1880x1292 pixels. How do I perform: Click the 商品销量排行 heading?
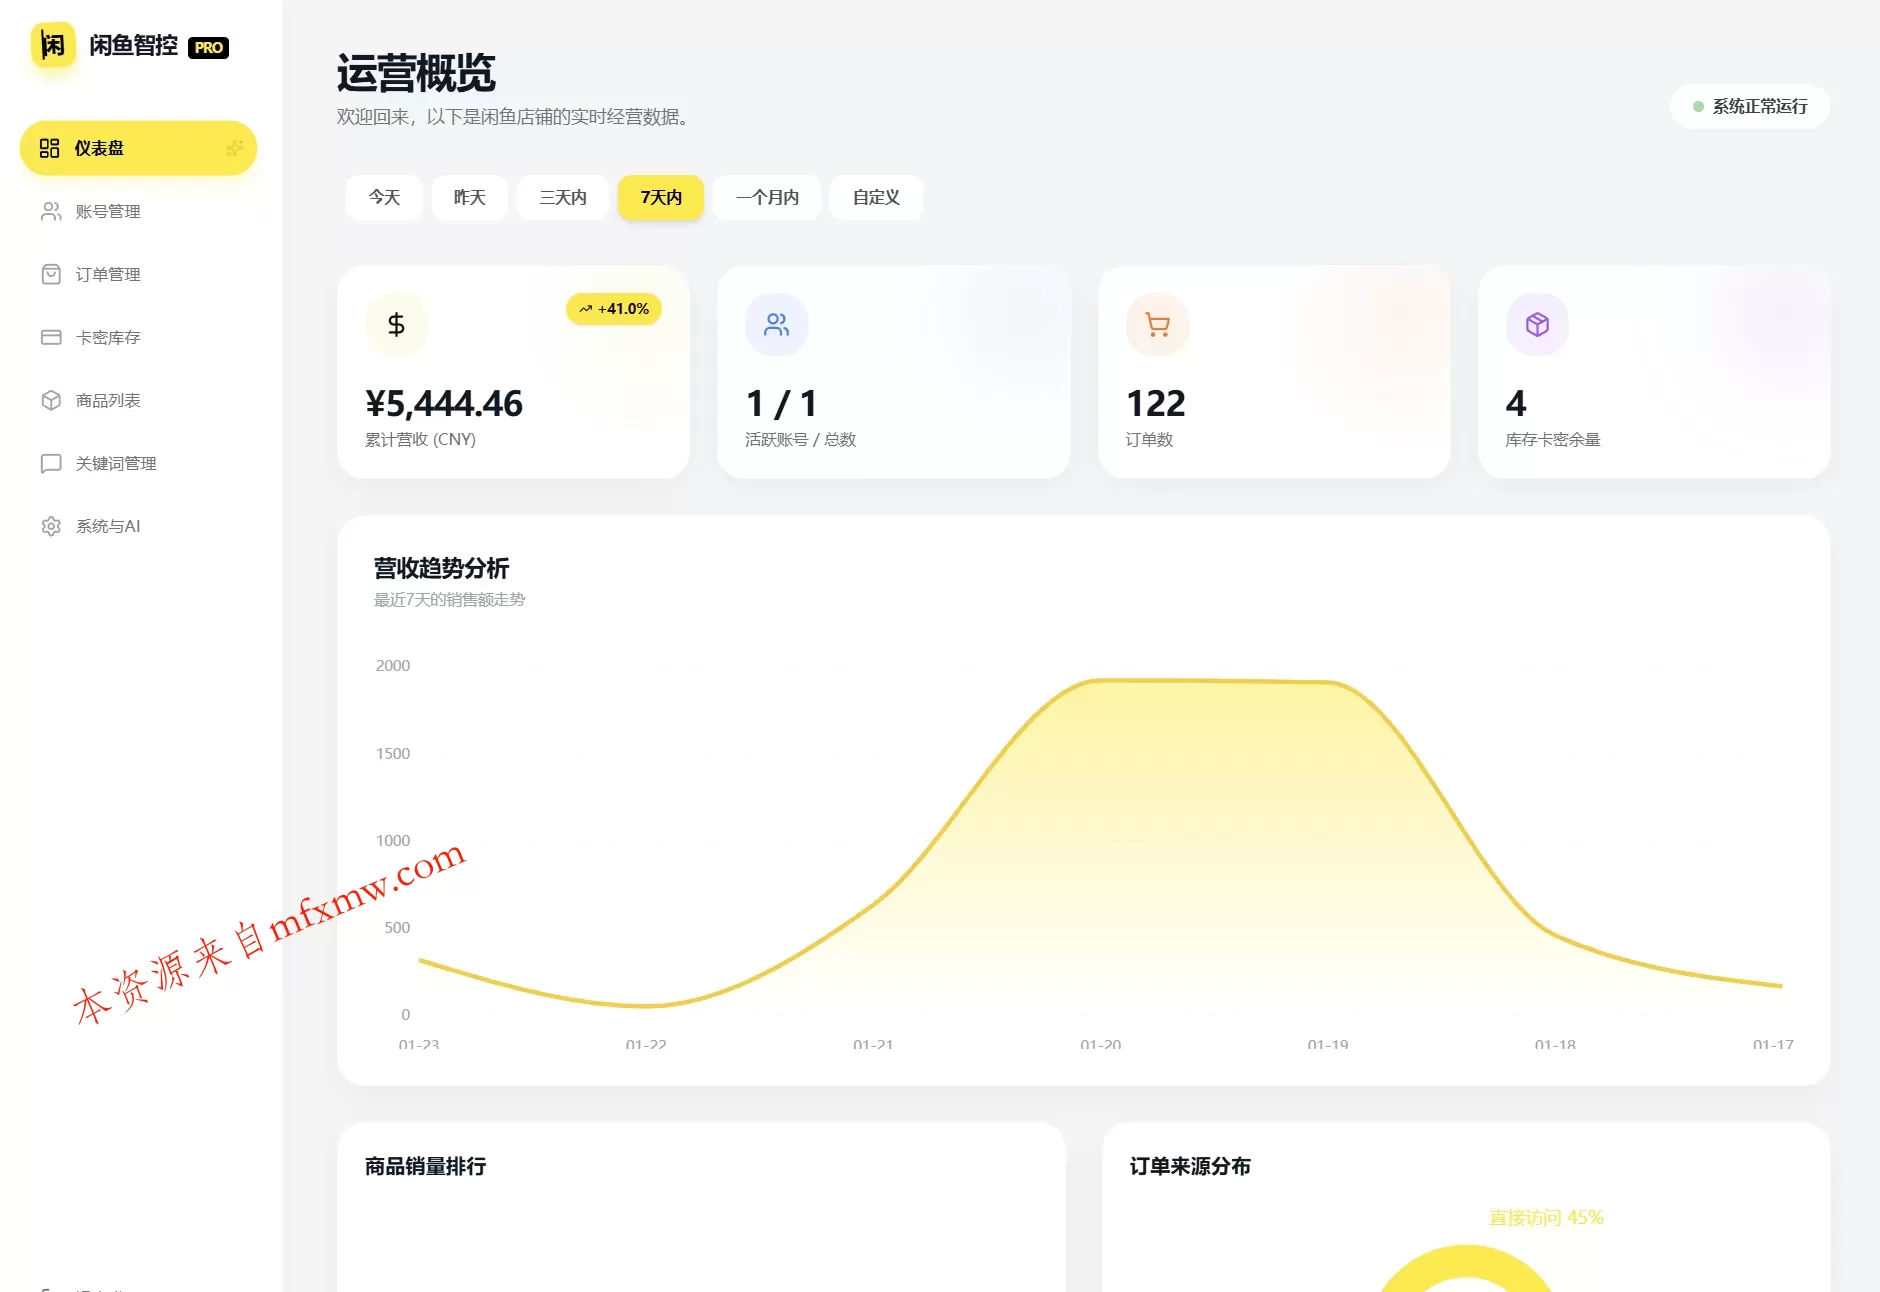point(425,1166)
